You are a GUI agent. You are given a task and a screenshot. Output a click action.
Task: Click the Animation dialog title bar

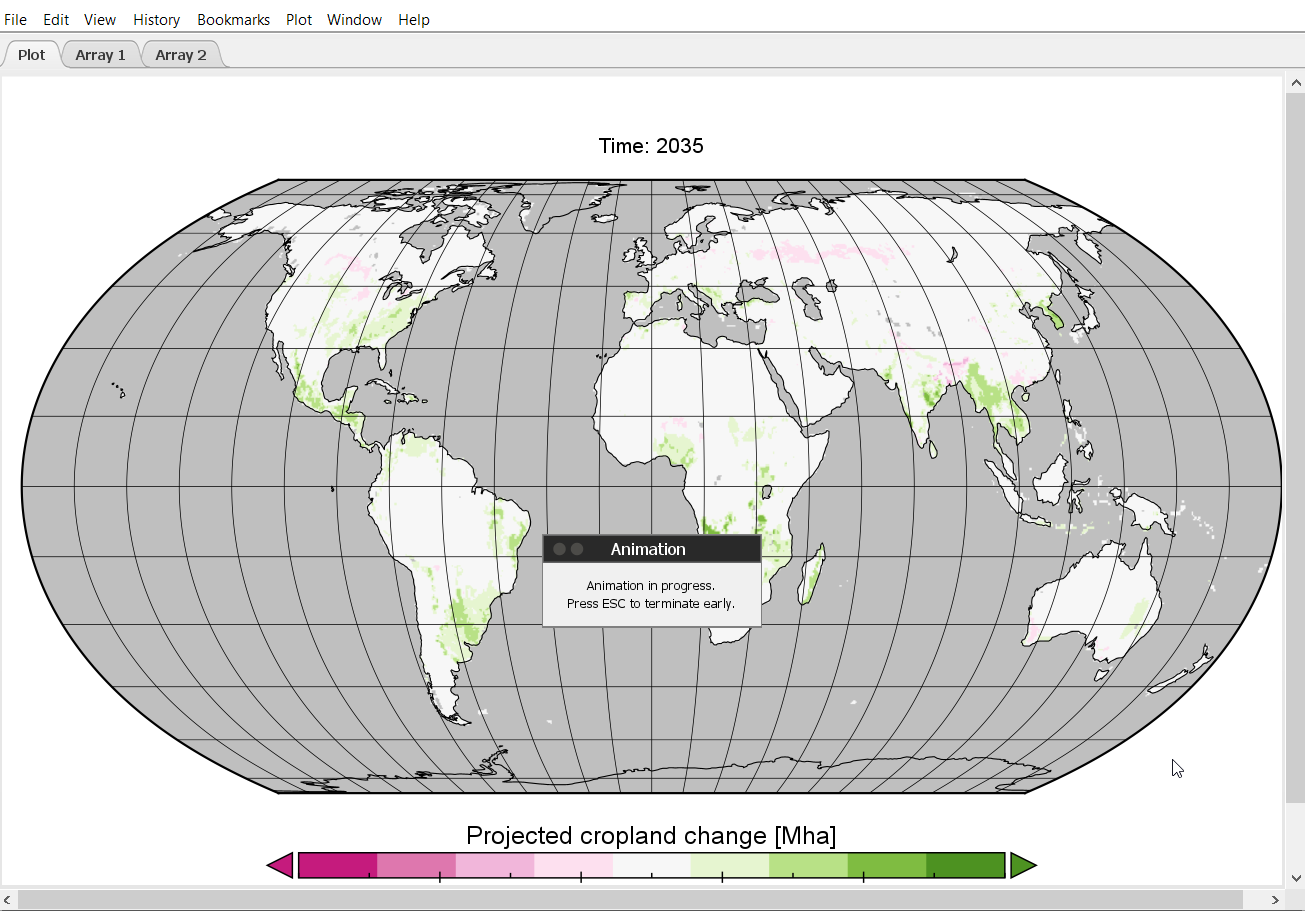652,549
